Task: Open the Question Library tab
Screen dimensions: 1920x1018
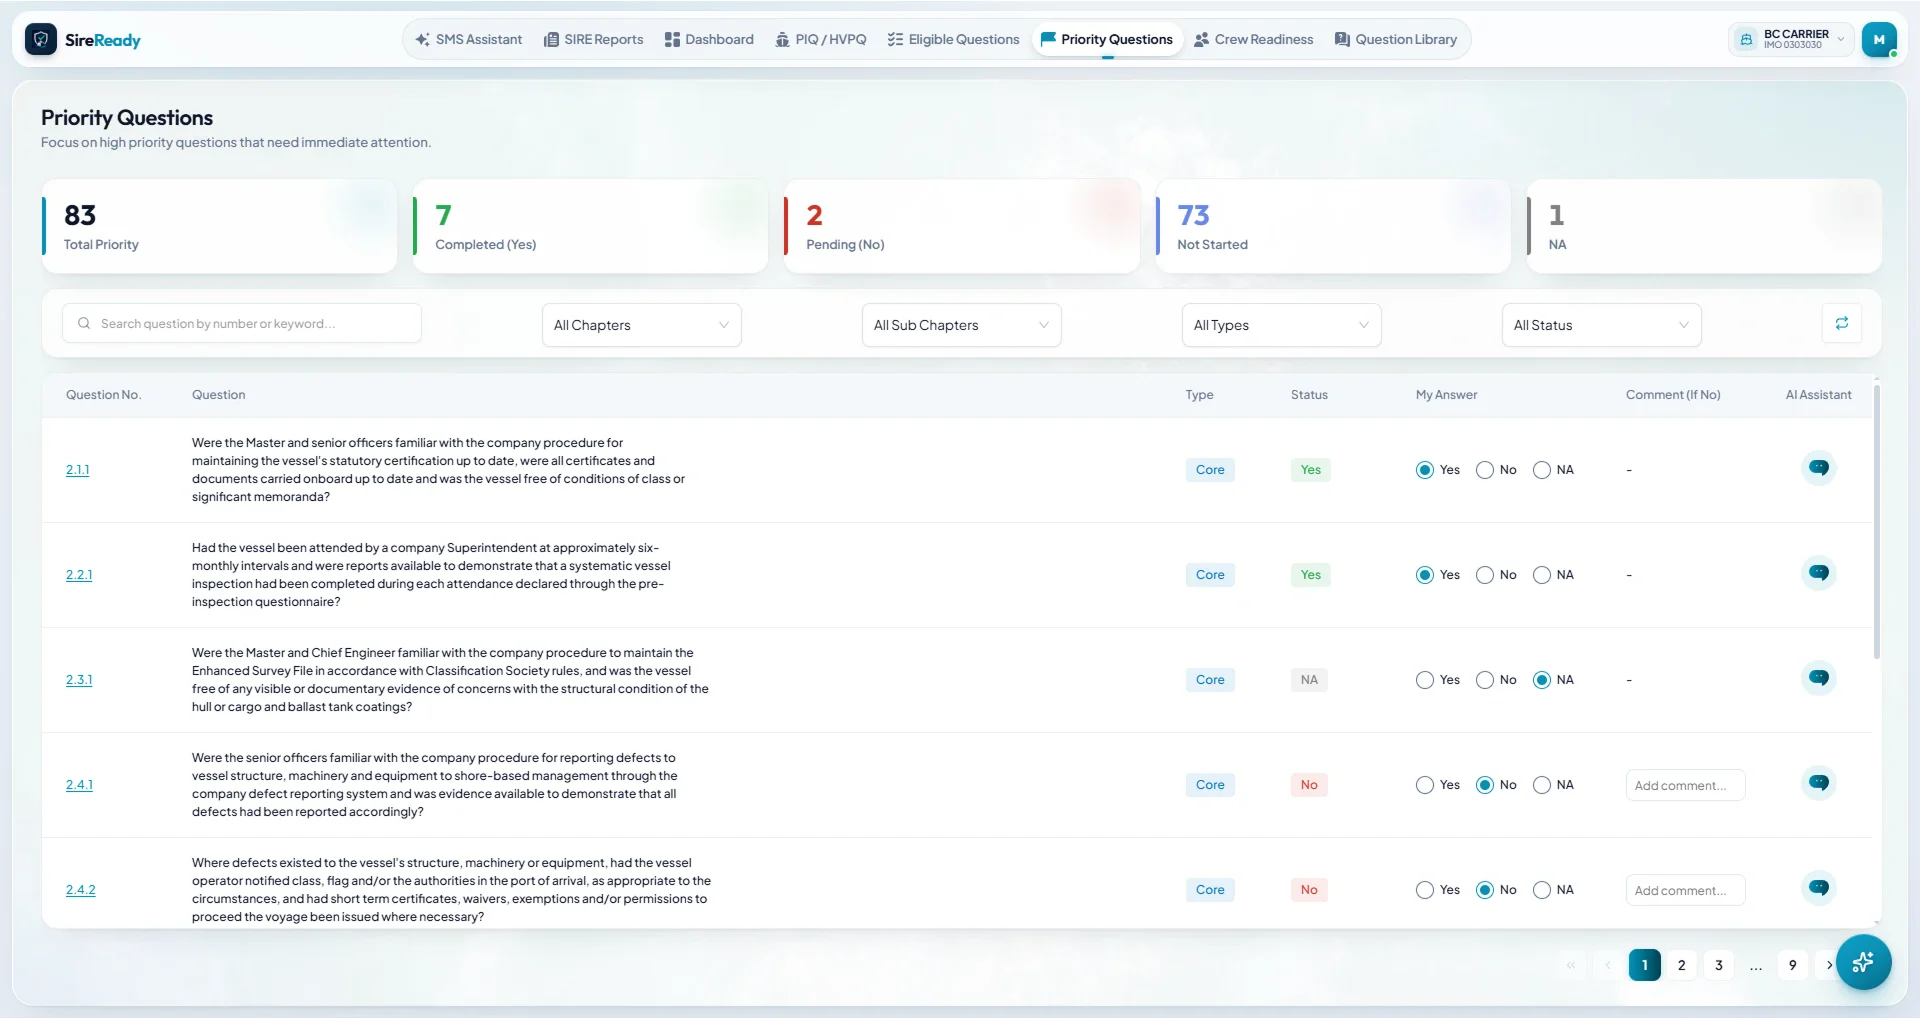Action: click(1396, 40)
